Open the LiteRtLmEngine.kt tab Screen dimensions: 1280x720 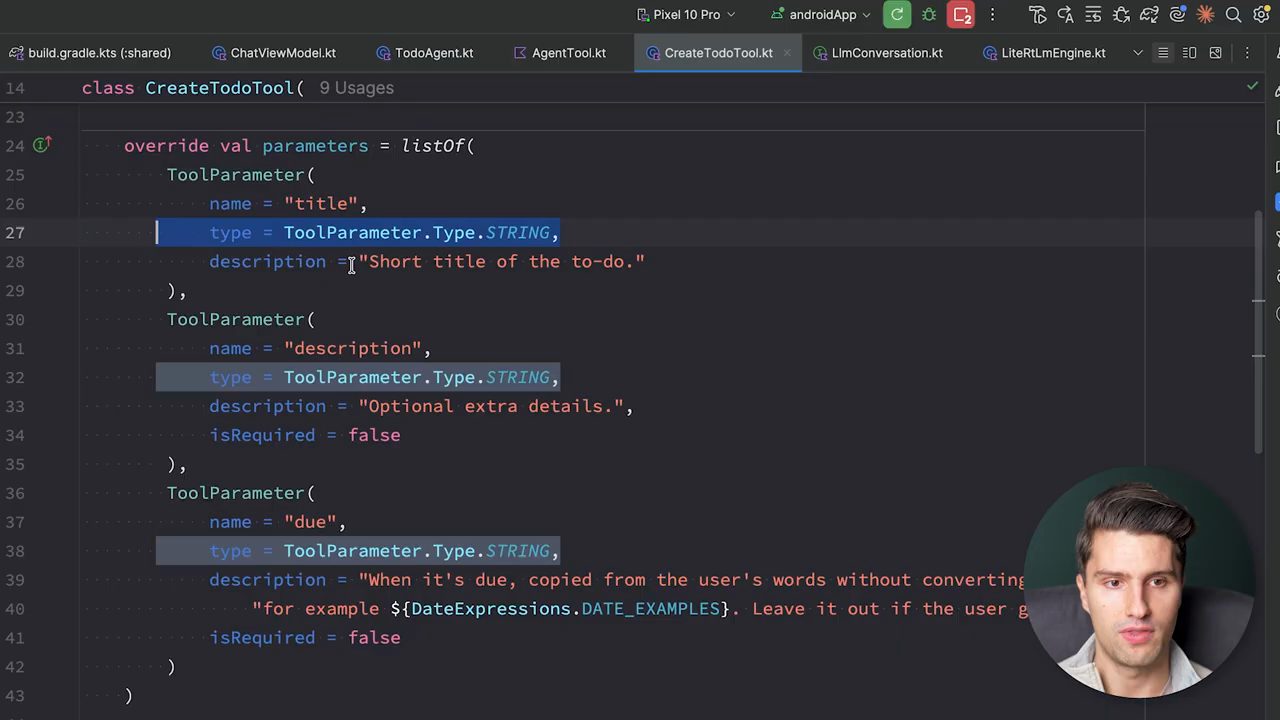point(1045,53)
